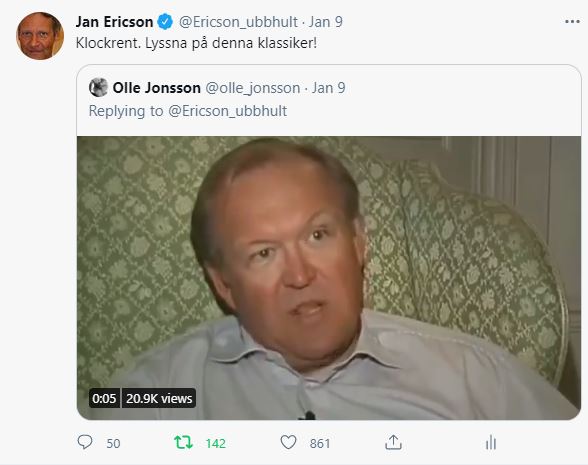Click the retweet count 142
The width and height of the screenshot is (588, 465).
coord(216,444)
